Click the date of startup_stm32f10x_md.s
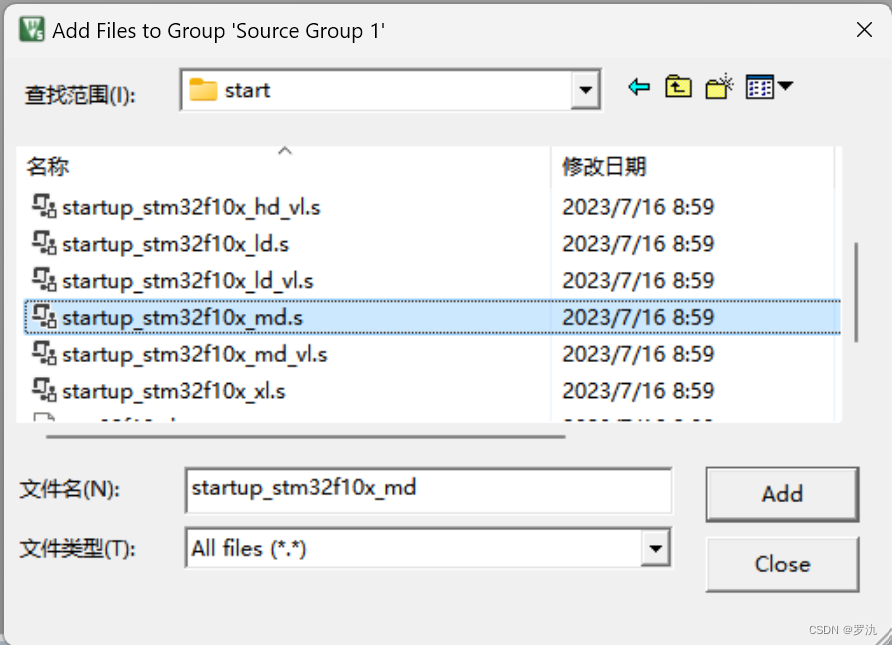The width and height of the screenshot is (892, 645). point(638,317)
